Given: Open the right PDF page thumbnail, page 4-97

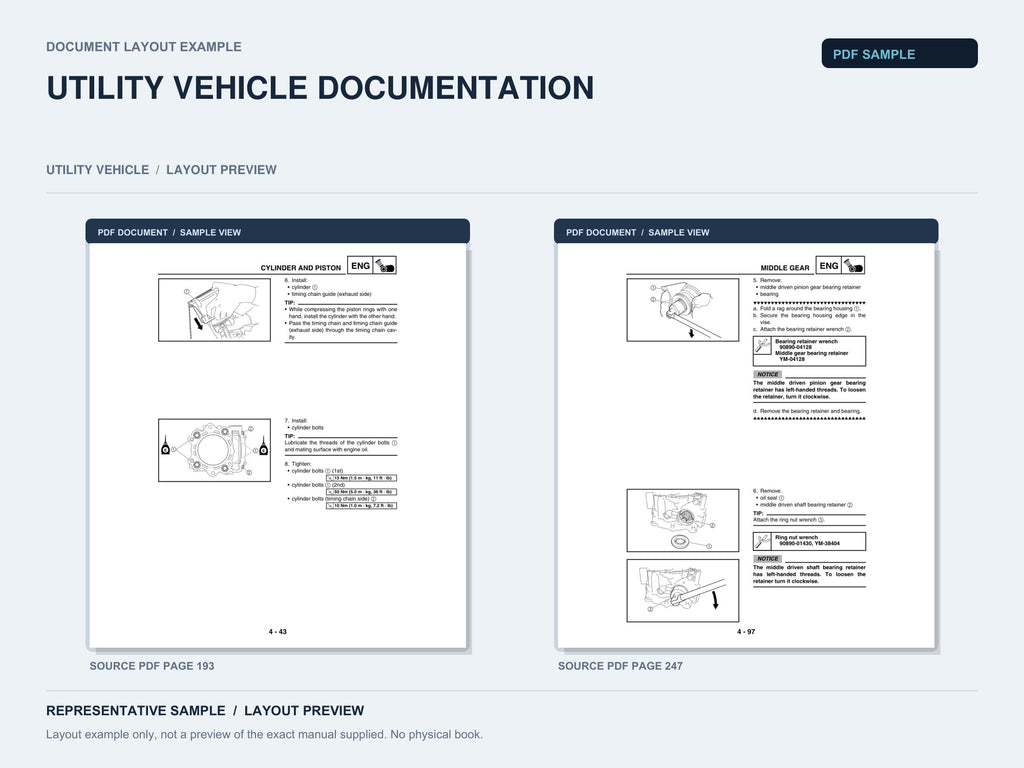Looking at the screenshot, I should point(746,445).
